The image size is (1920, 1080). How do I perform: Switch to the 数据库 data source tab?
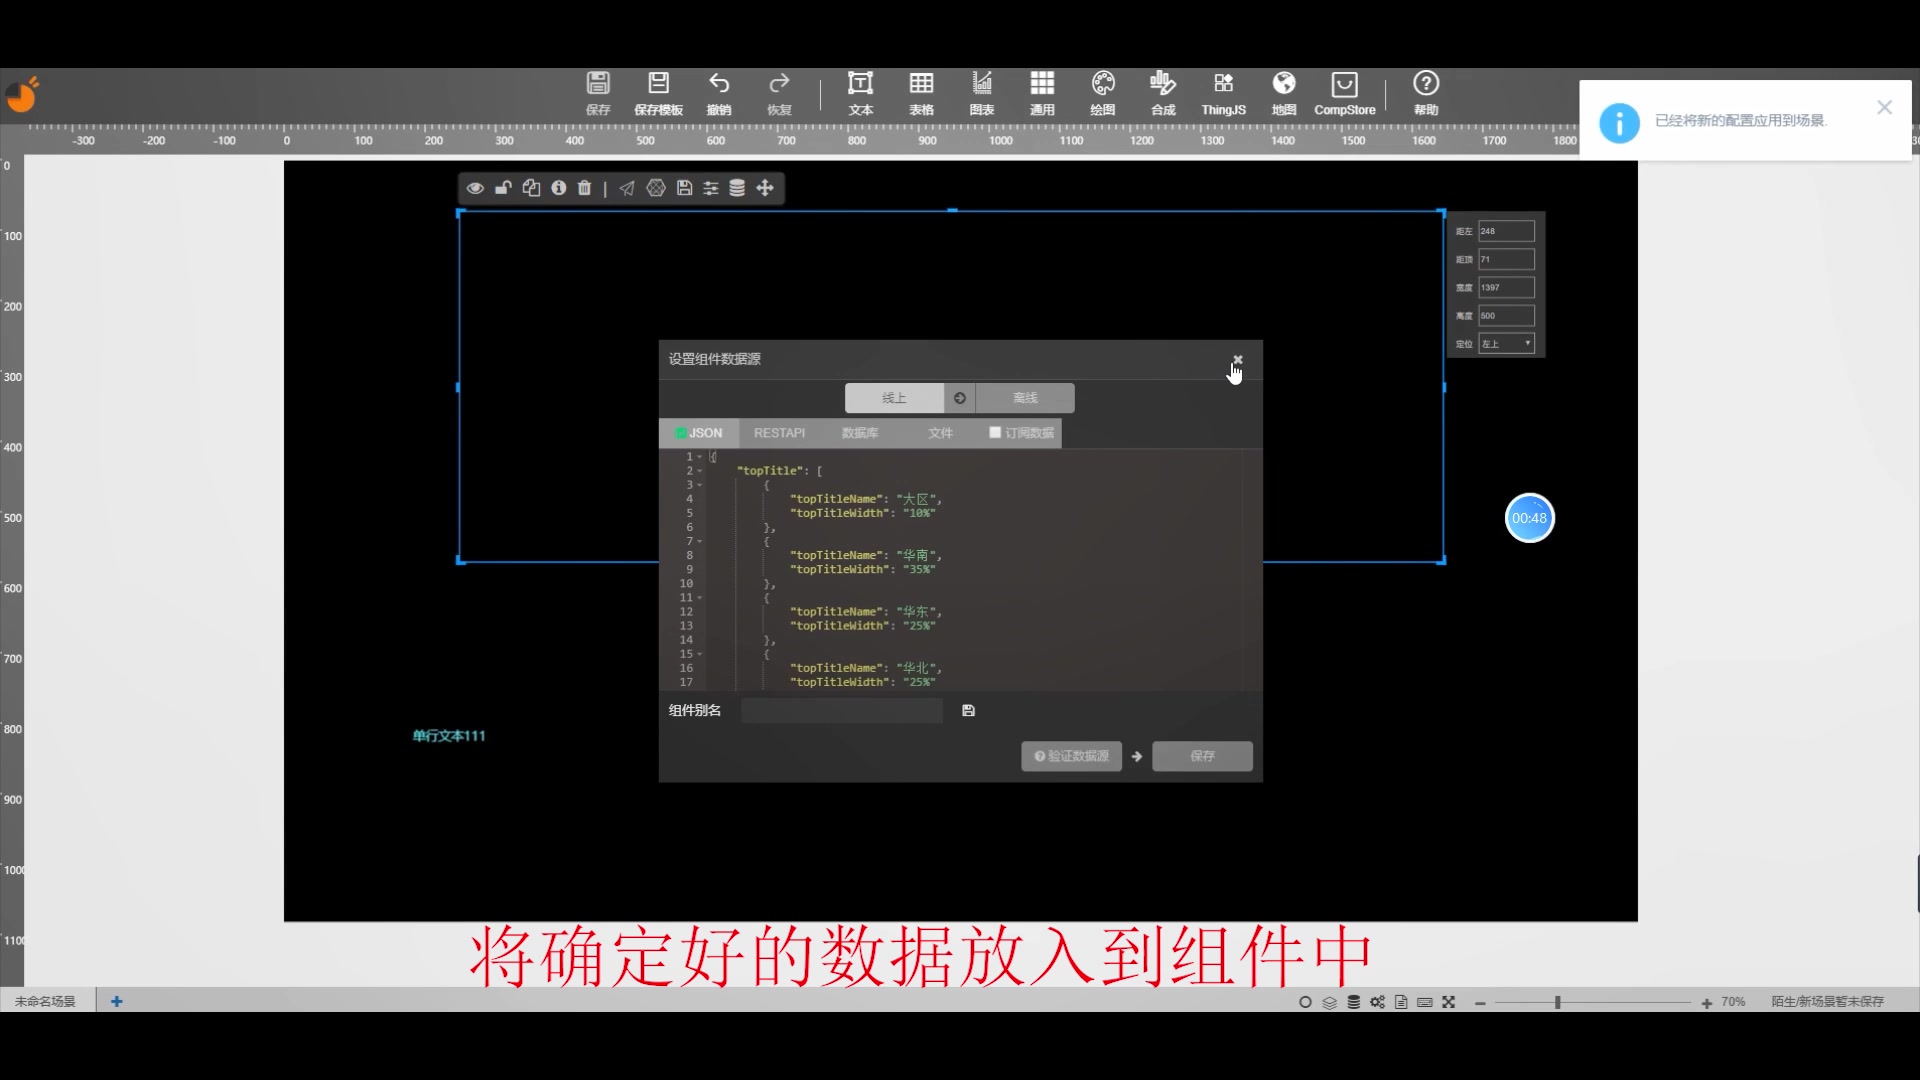click(860, 433)
